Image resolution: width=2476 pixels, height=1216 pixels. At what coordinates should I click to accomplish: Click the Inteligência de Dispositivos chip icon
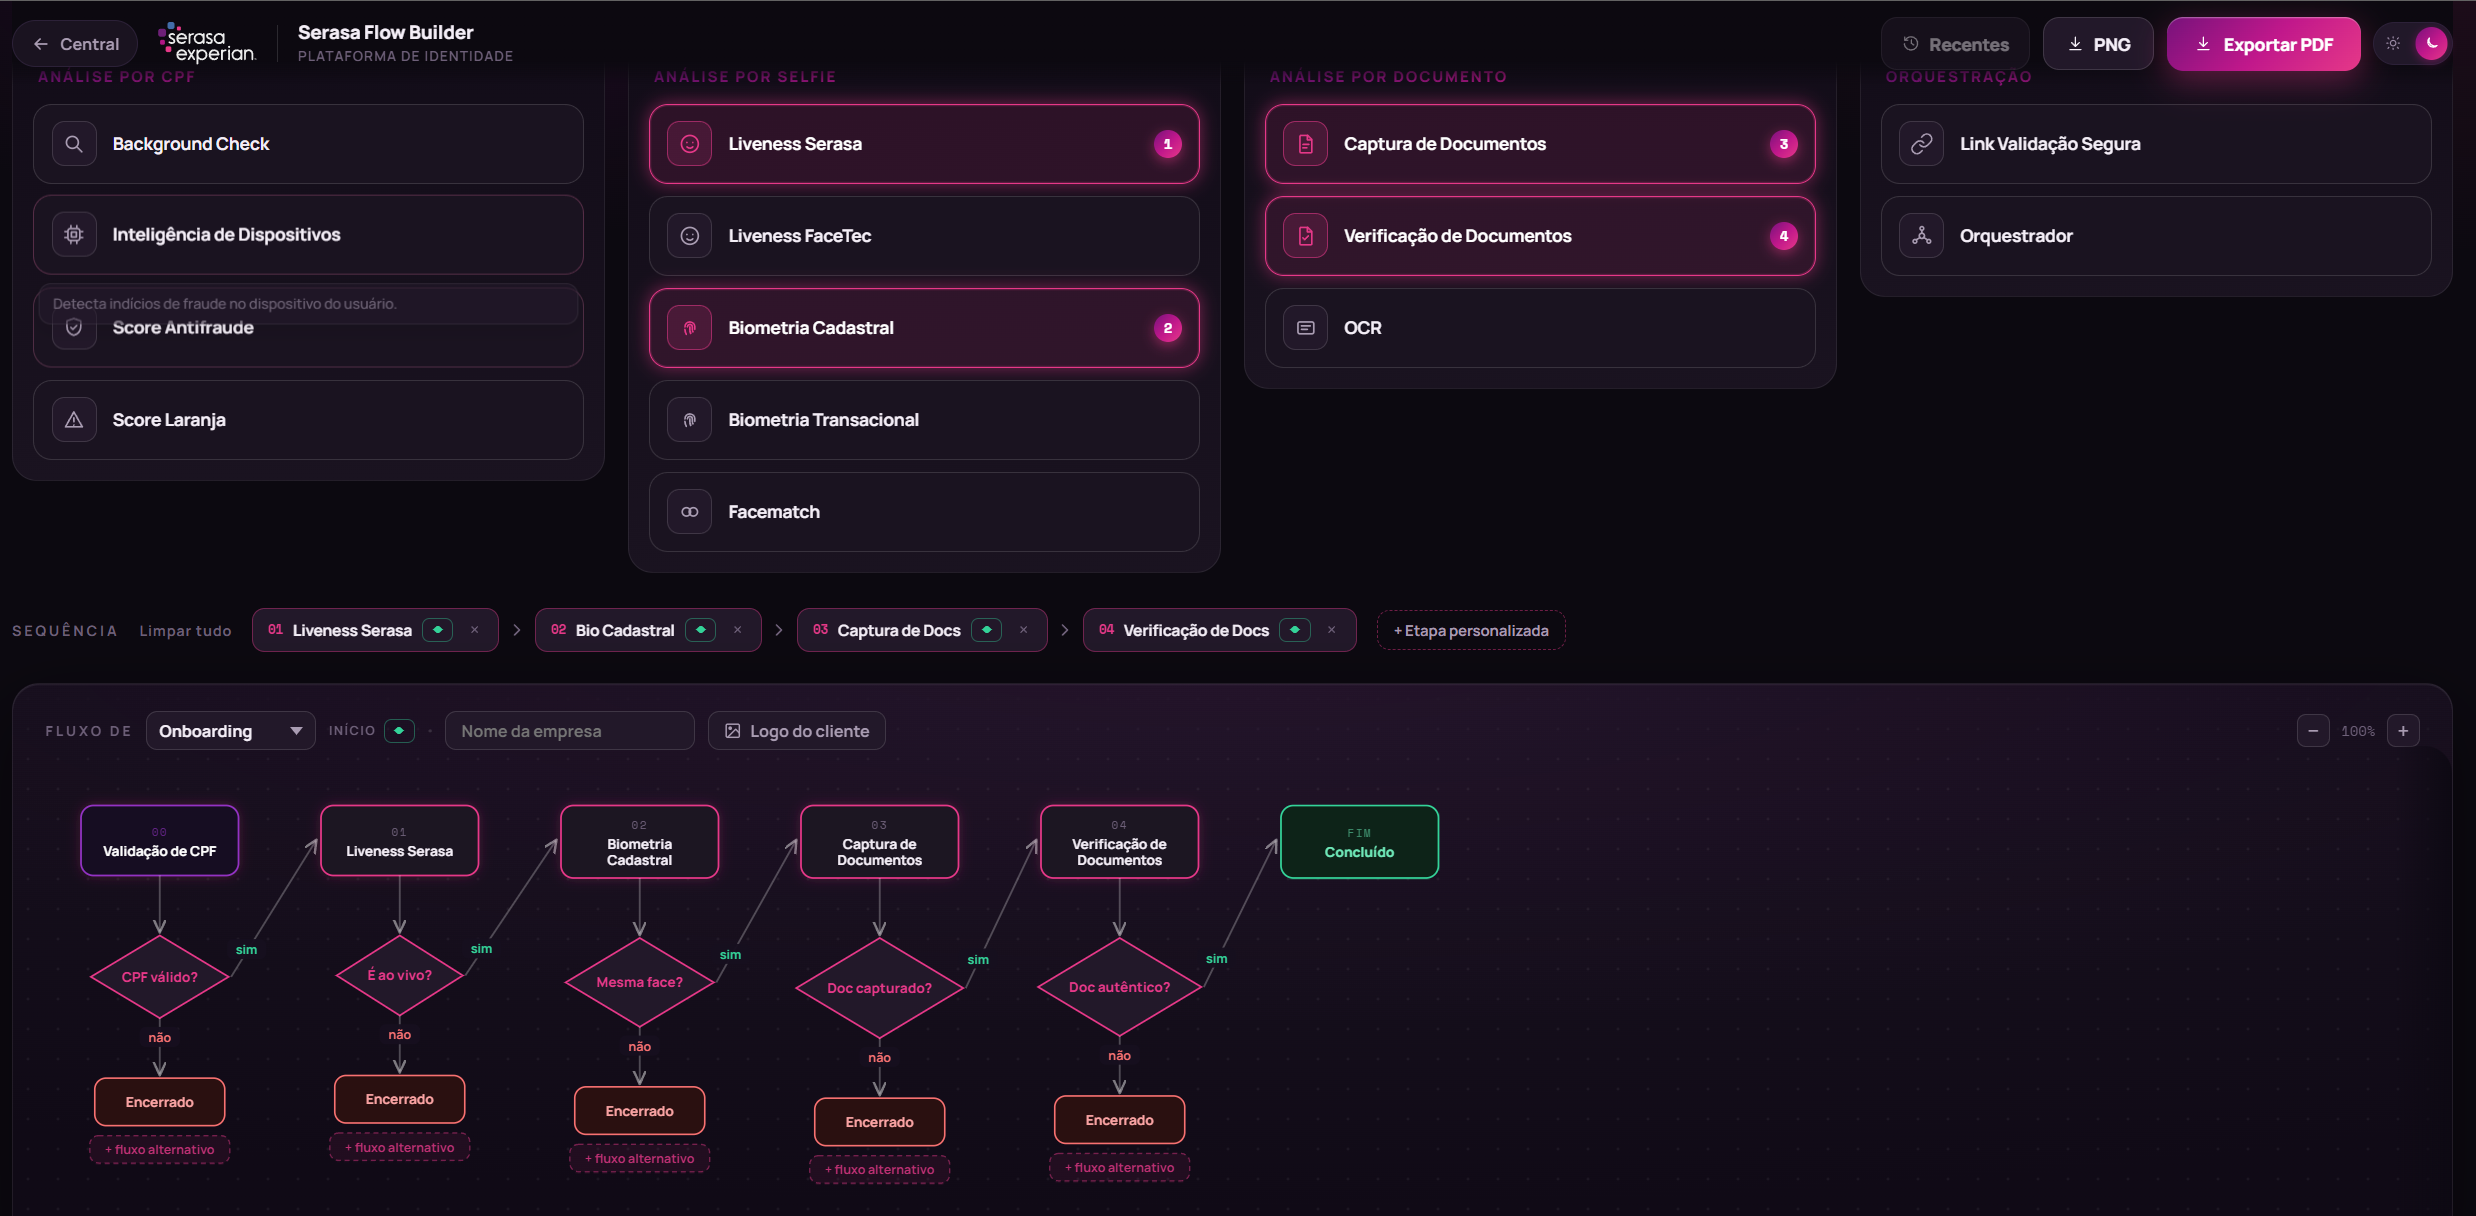click(74, 235)
